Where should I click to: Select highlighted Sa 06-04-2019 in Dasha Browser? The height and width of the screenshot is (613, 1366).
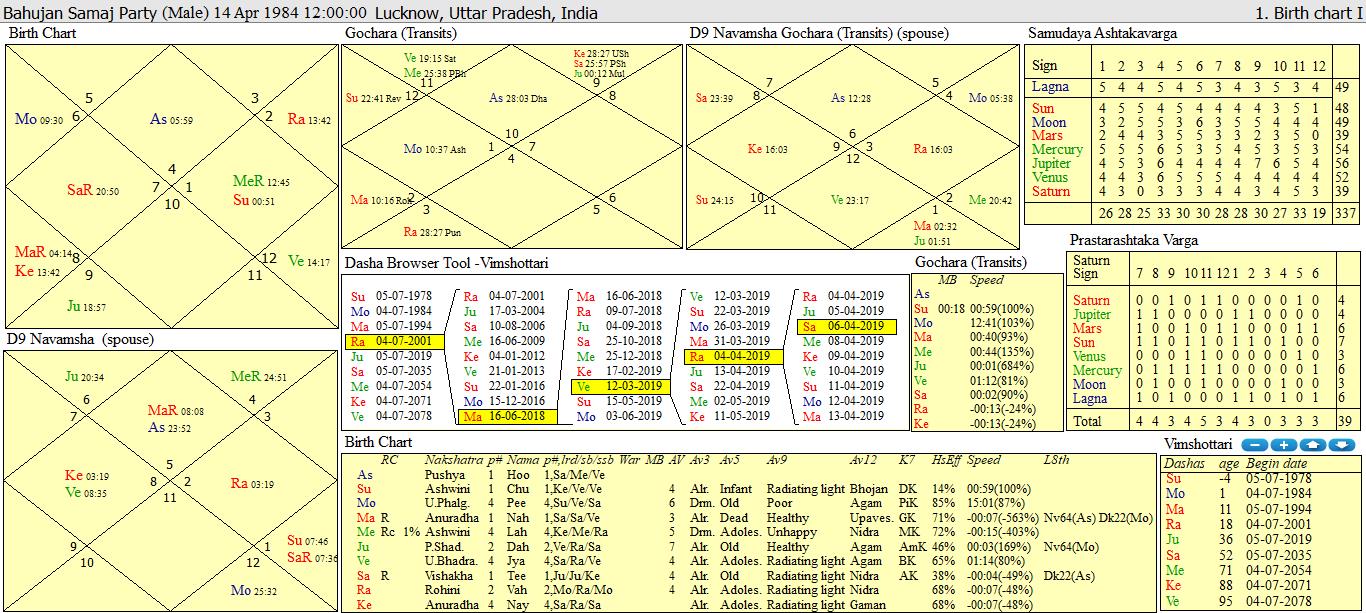[x=847, y=327]
